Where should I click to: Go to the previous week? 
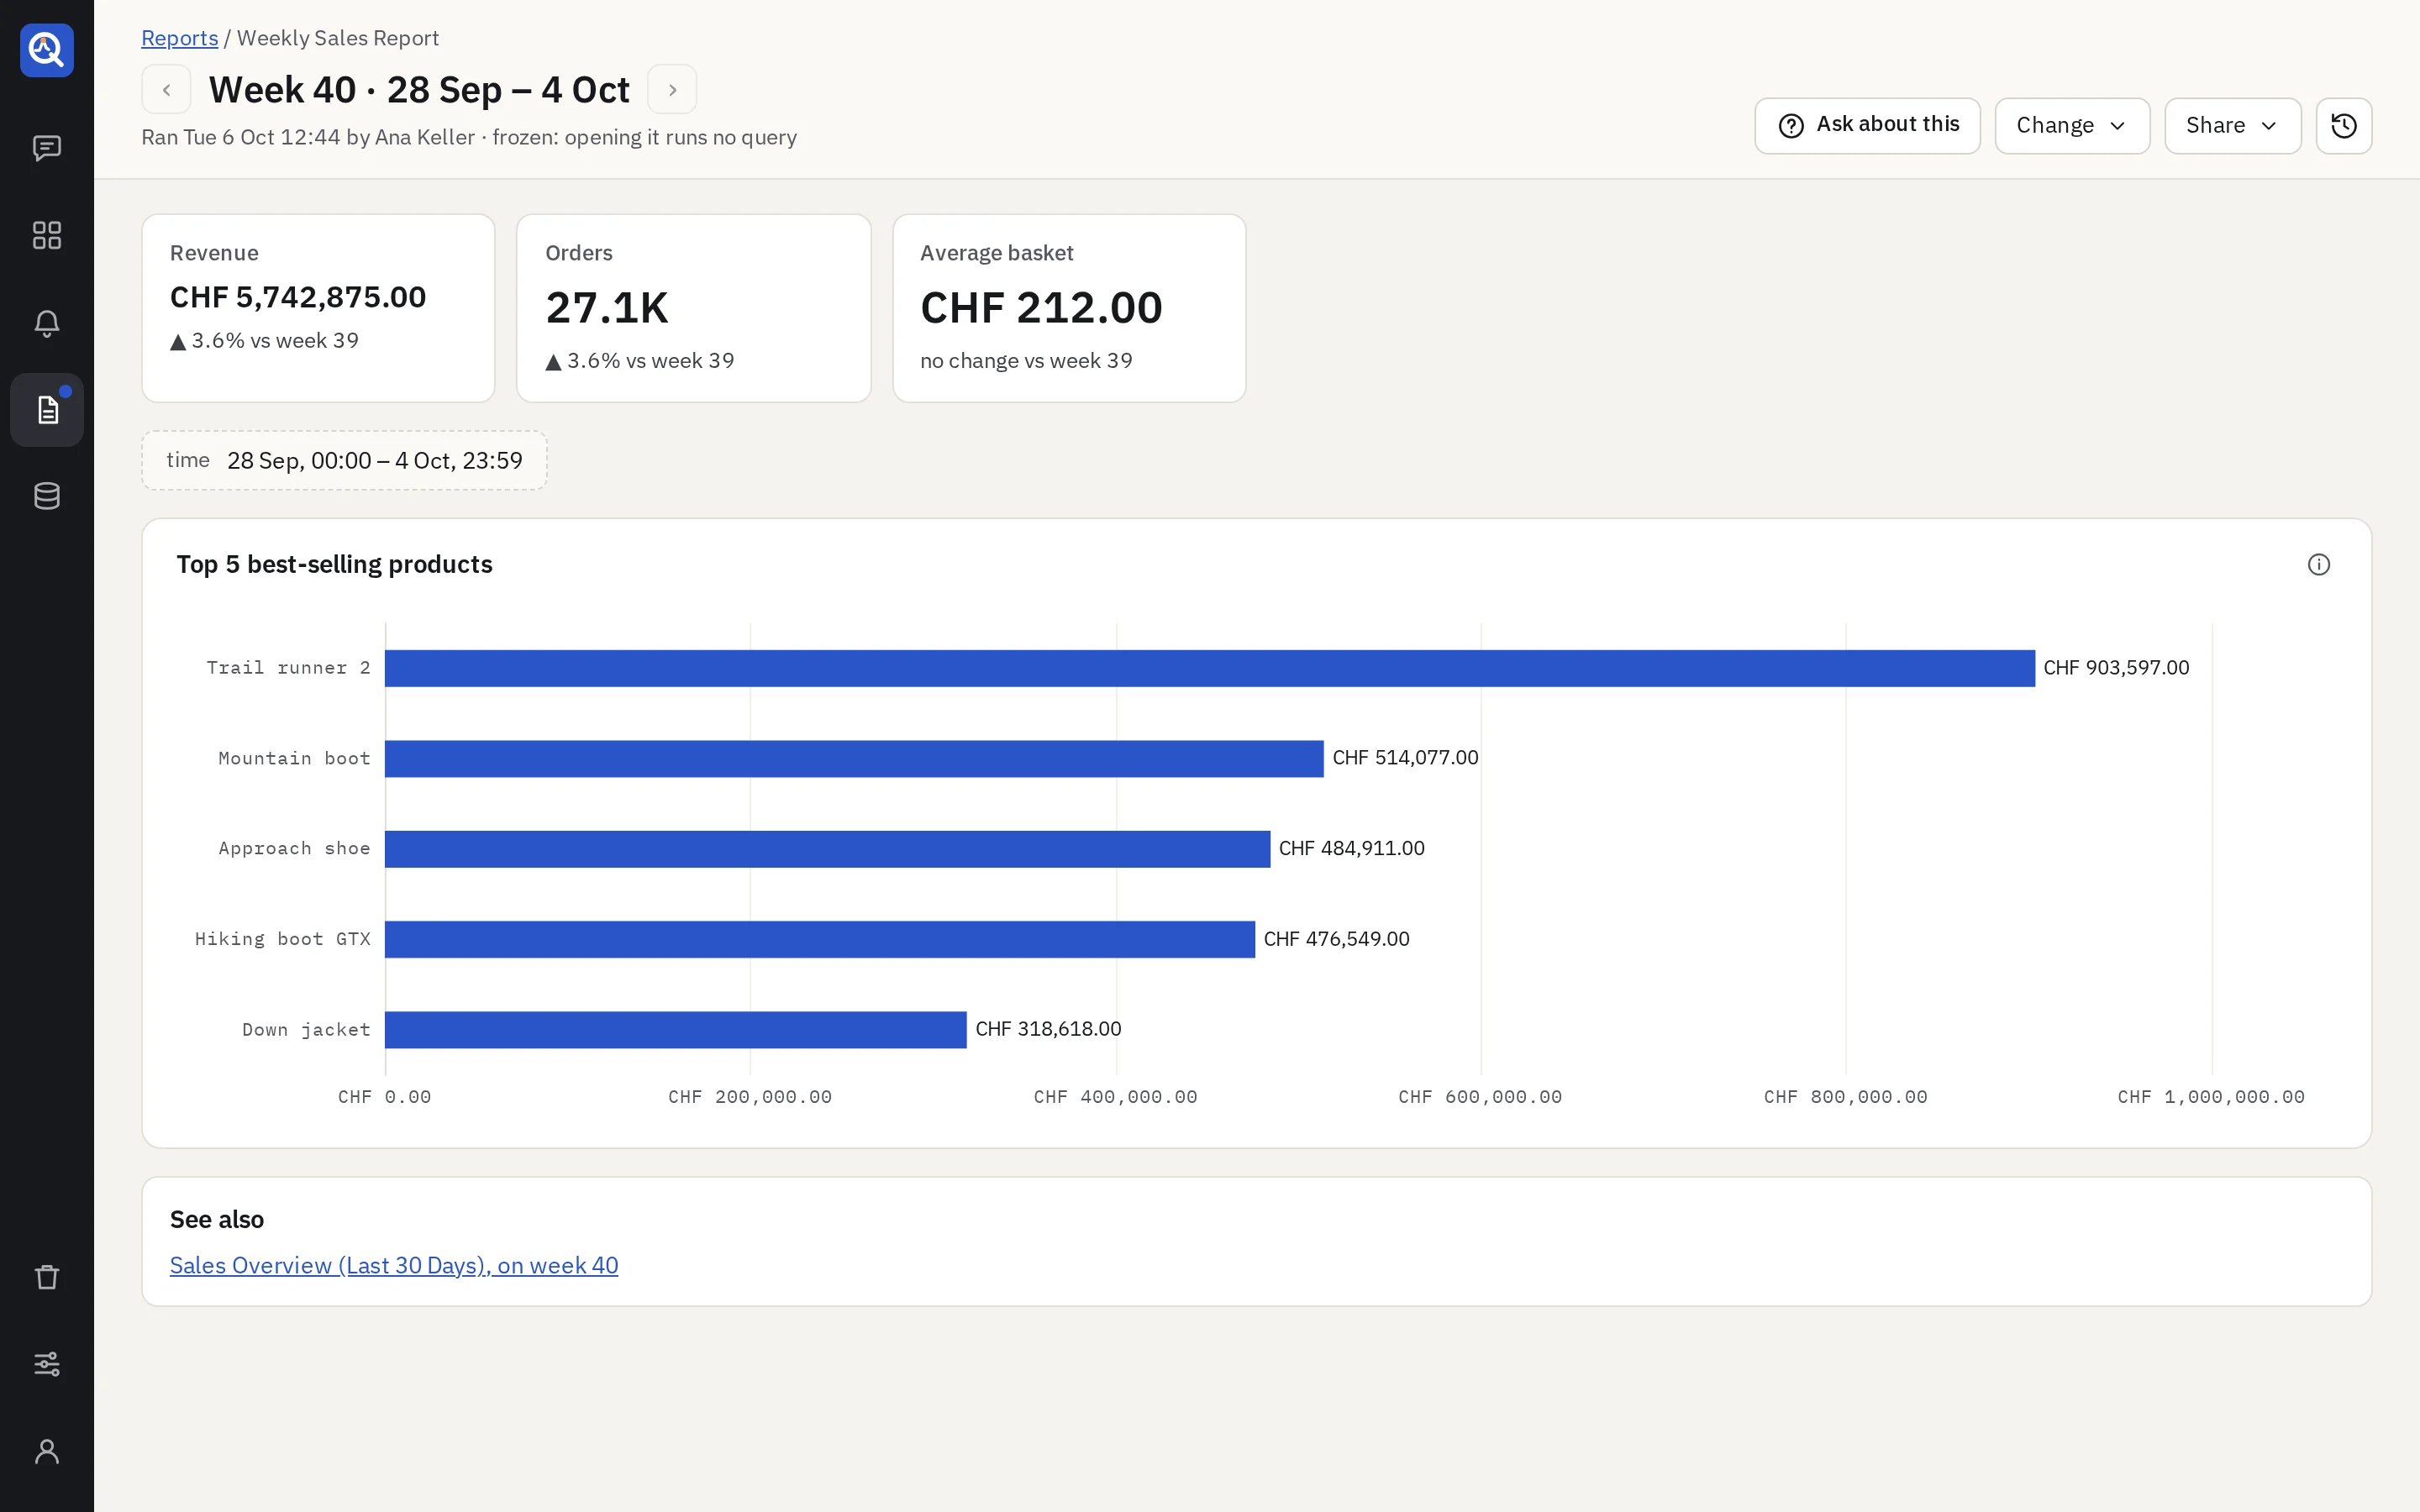tap(166, 90)
